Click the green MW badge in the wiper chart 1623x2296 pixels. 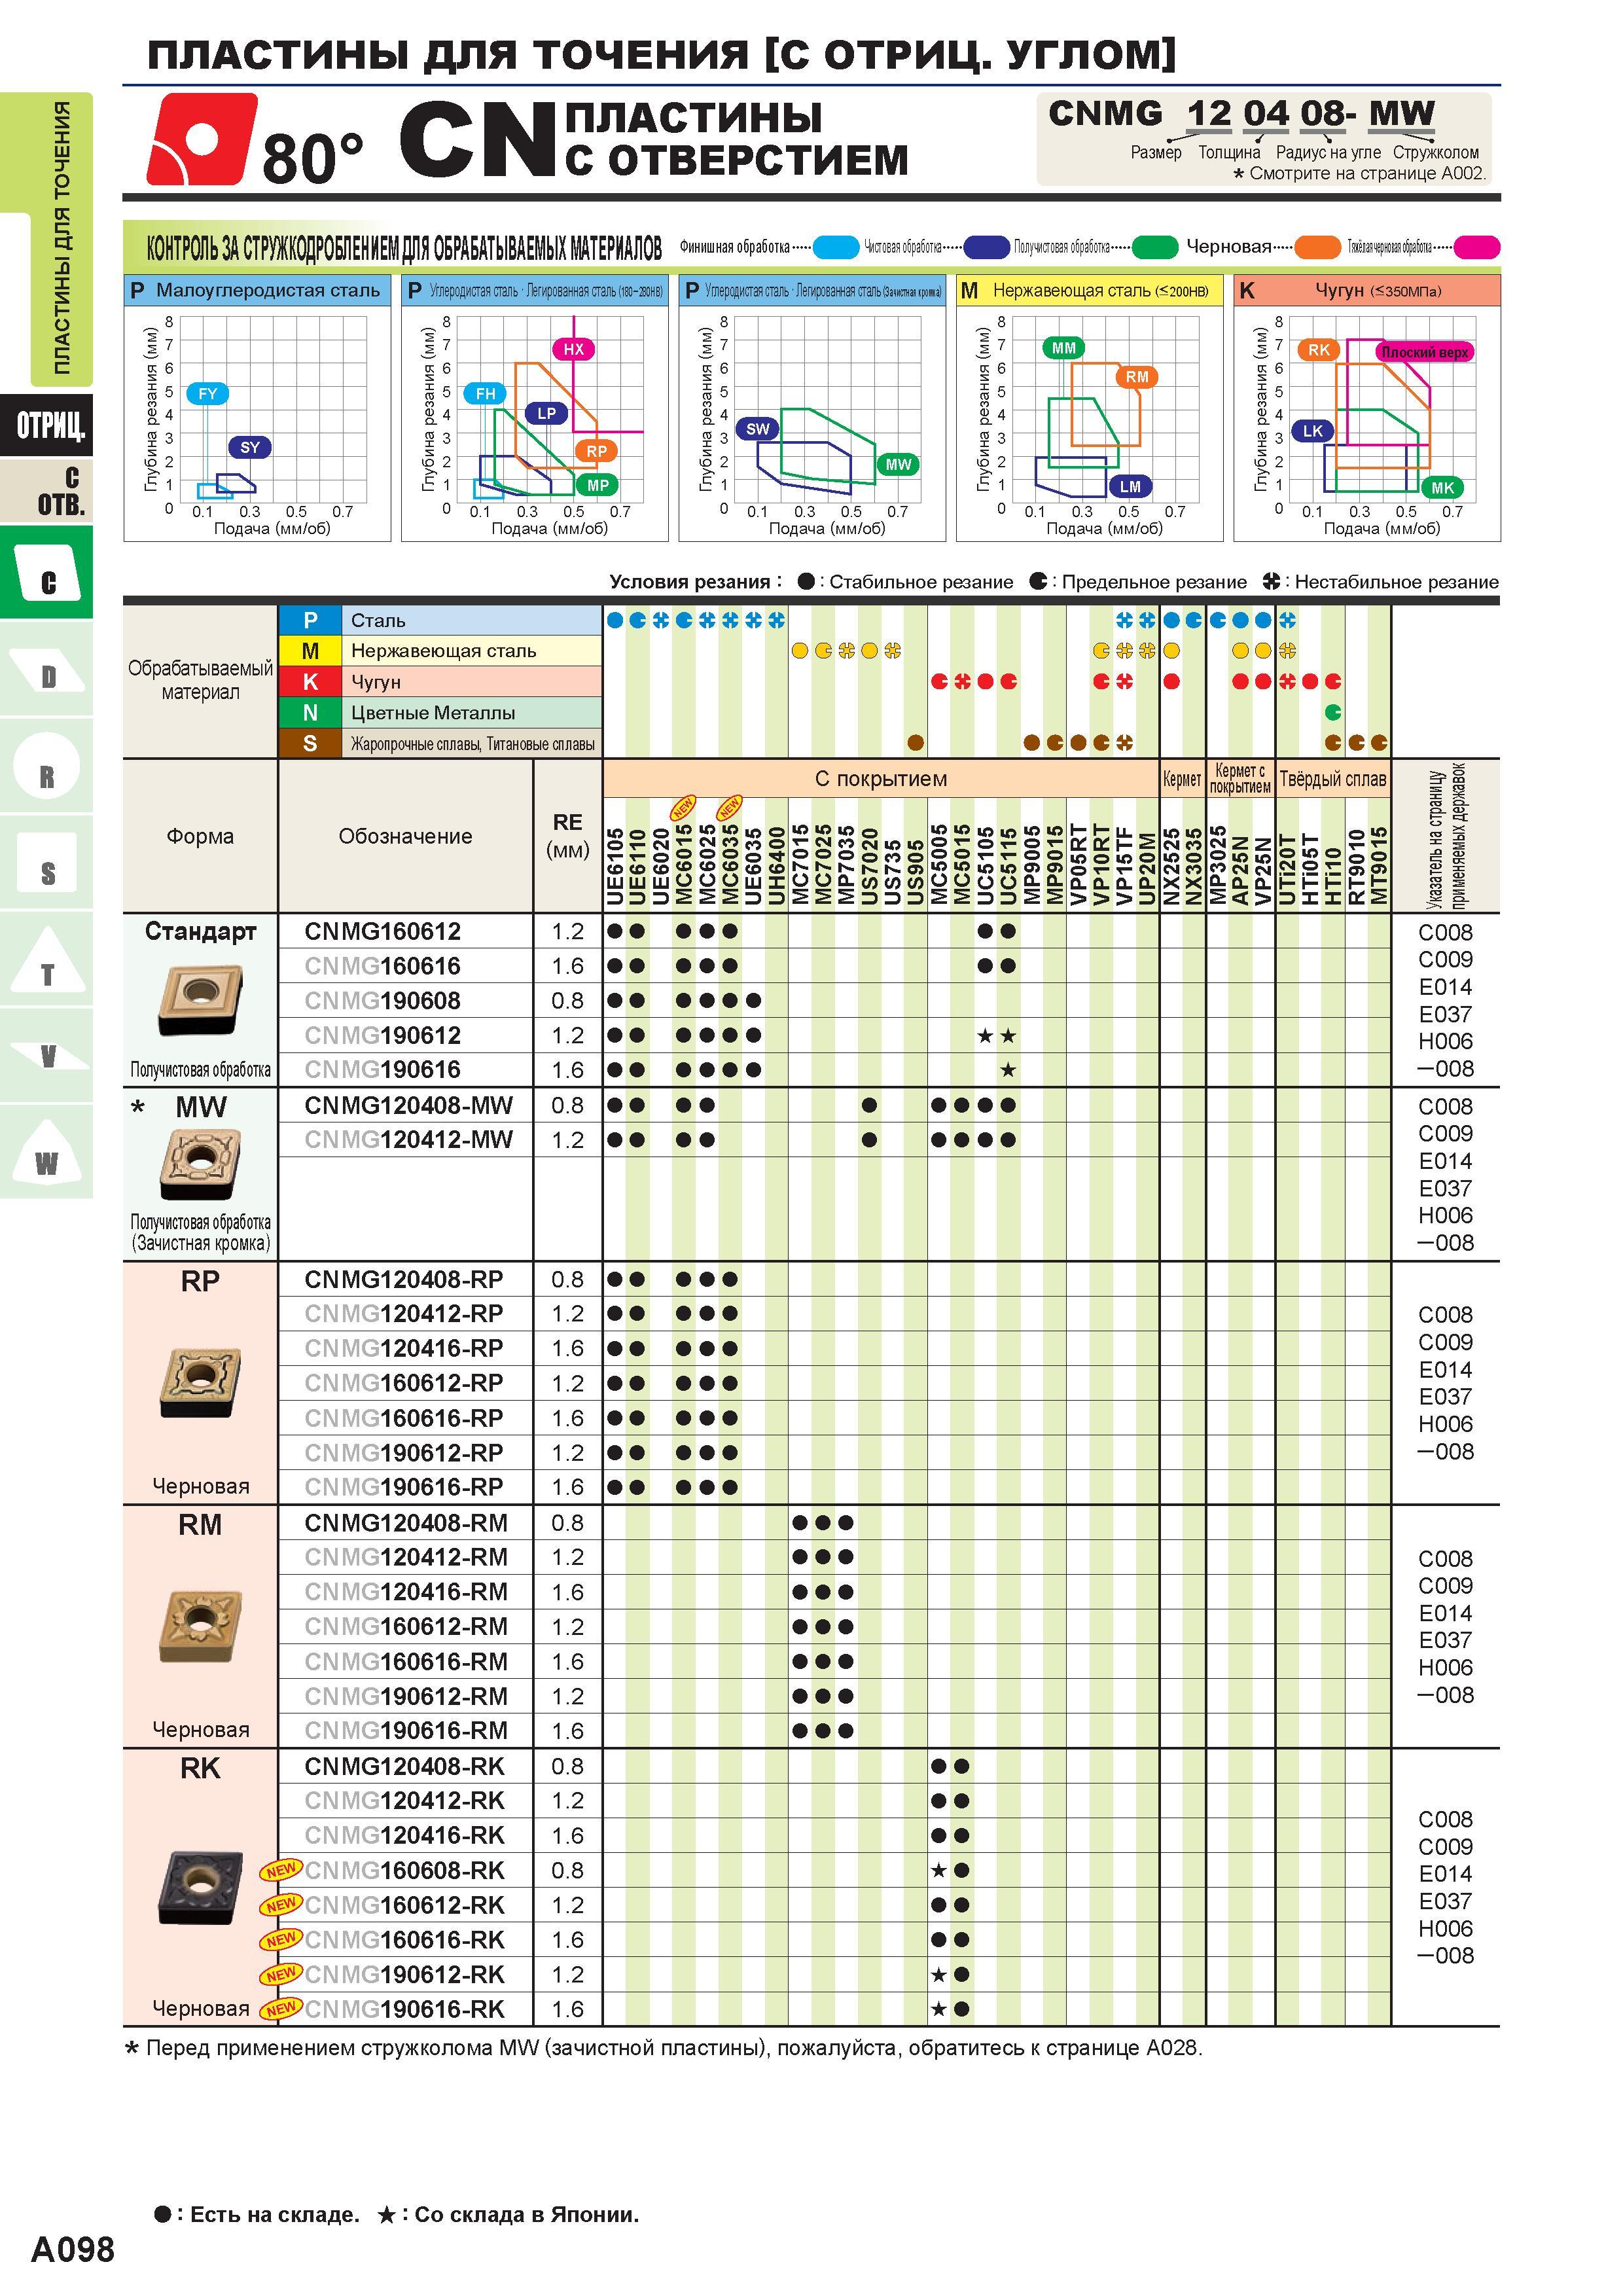[x=898, y=464]
